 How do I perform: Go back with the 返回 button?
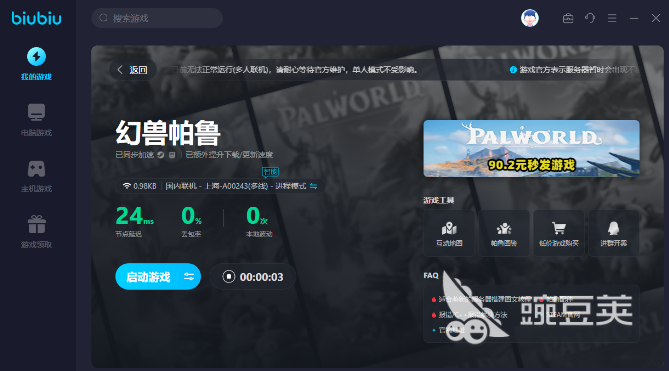click(x=133, y=70)
